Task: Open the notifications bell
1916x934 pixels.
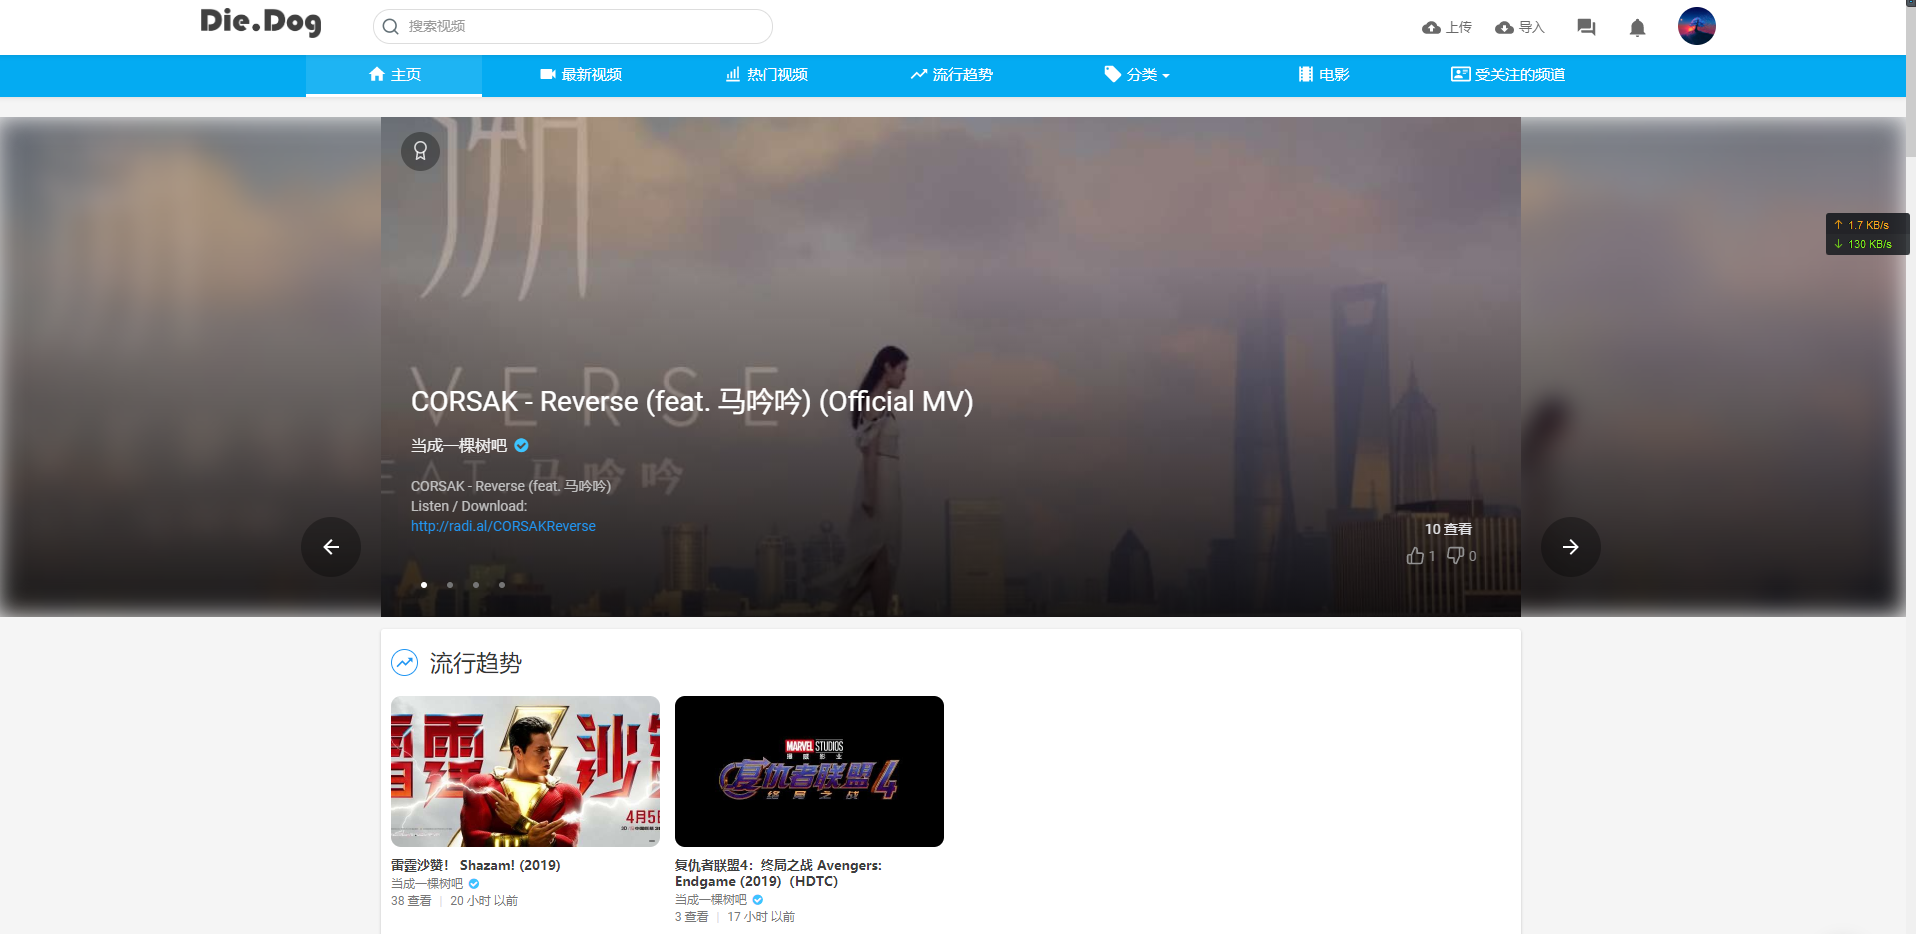Action: [x=1637, y=28]
